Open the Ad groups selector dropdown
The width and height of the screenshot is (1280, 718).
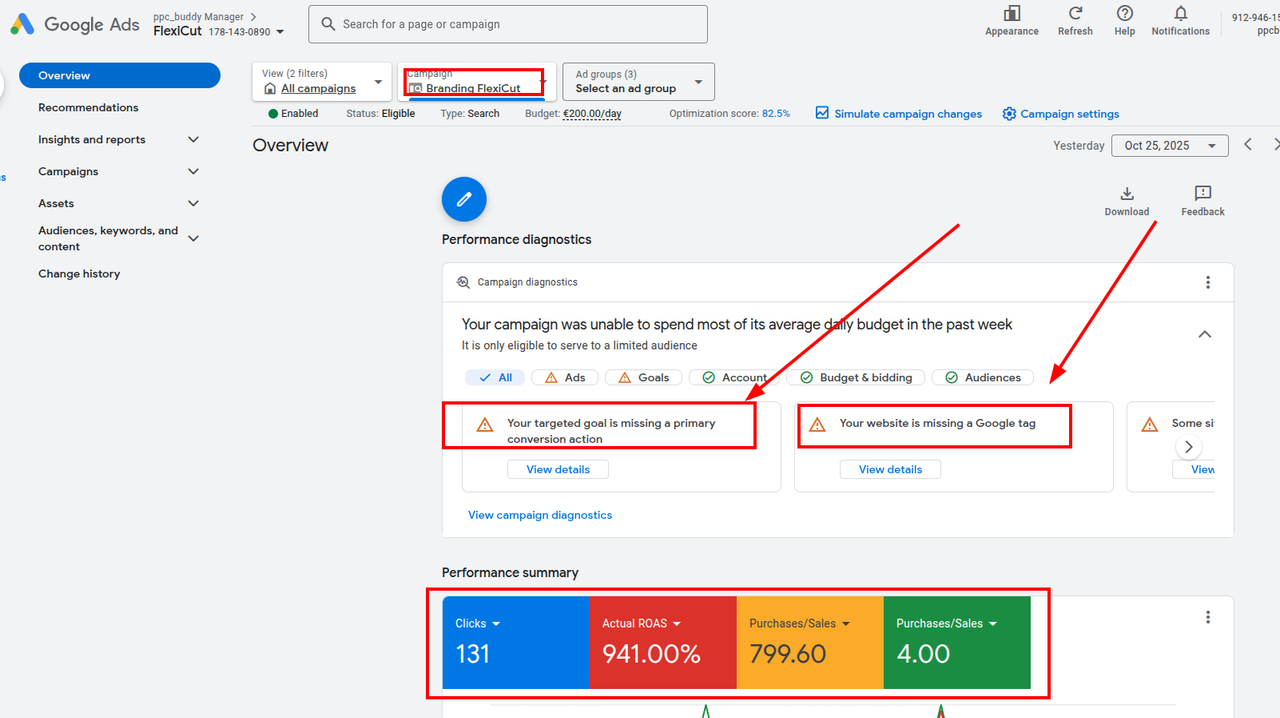[x=639, y=82]
